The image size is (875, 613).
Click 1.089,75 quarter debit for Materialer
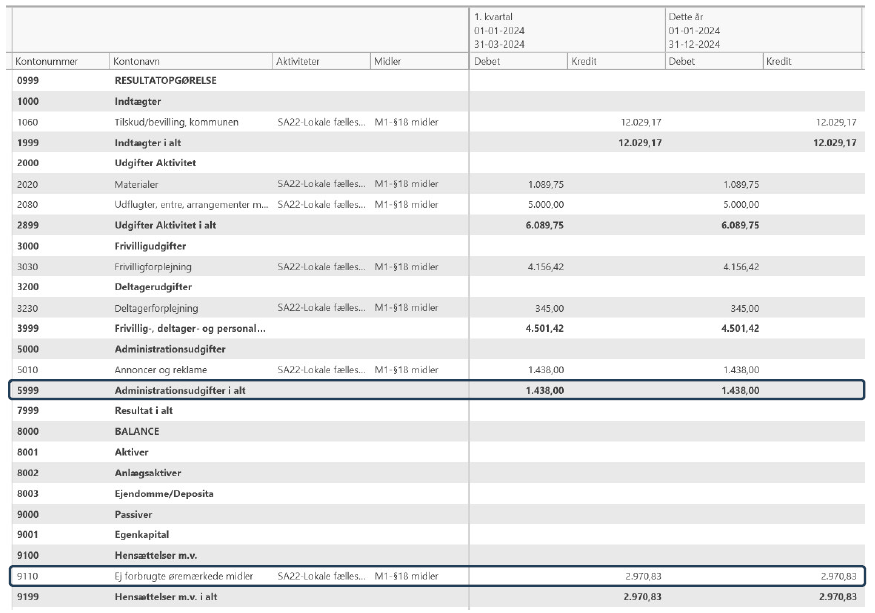tap(545, 184)
